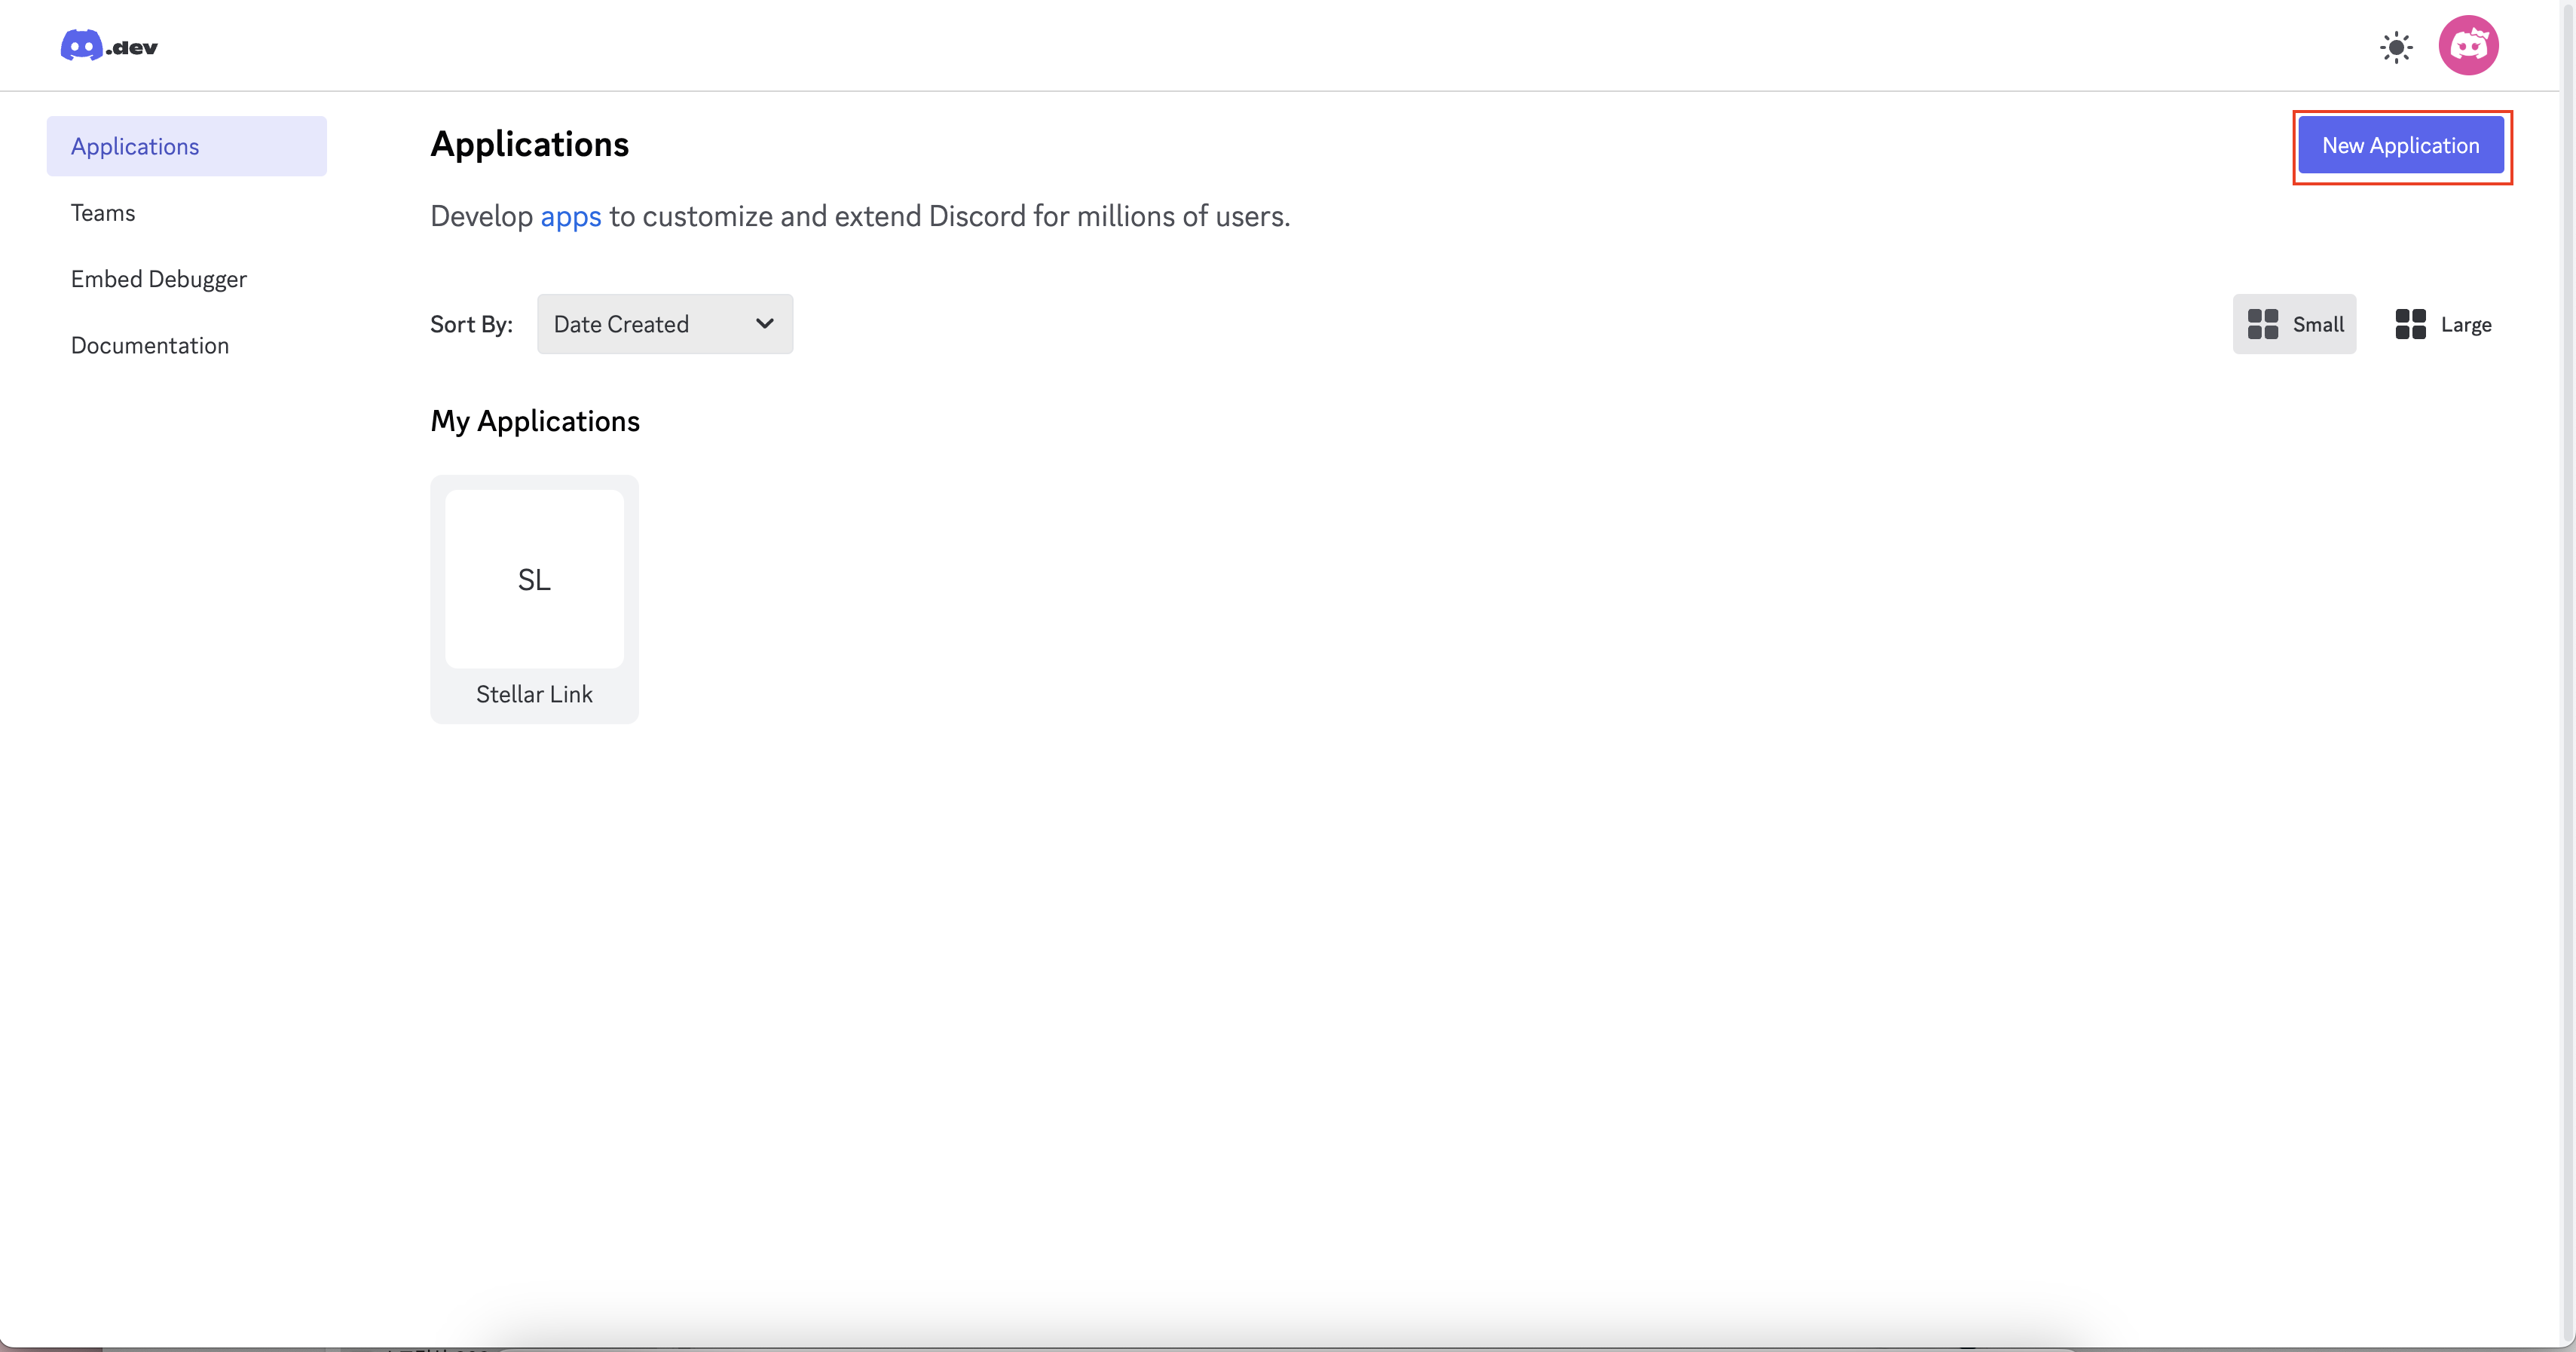Image resolution: width=2576 pixels, height=1352 pixels.
Task: Expand the Date Created sort dropdown
Action: coord(665,324)
